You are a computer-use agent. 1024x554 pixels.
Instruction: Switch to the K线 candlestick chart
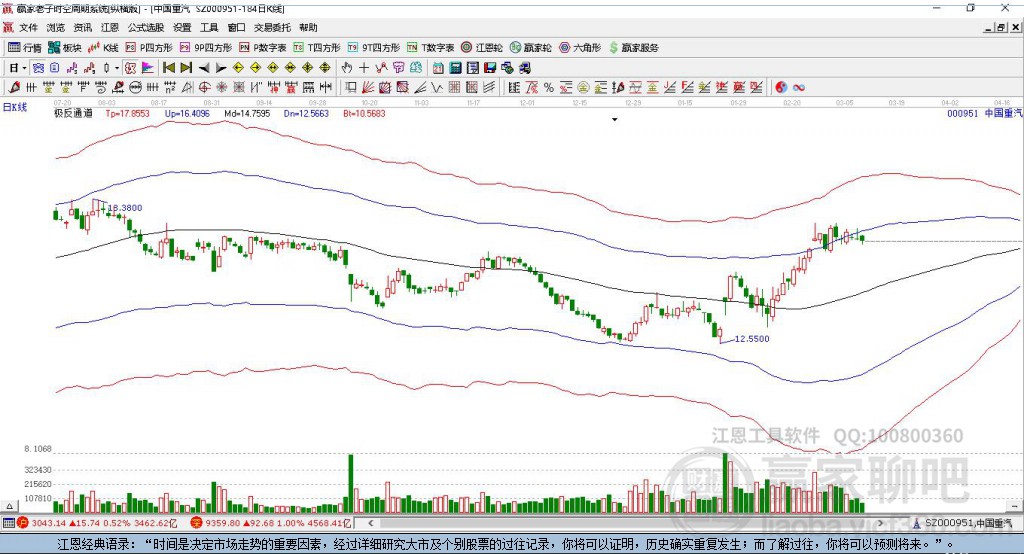103,48
